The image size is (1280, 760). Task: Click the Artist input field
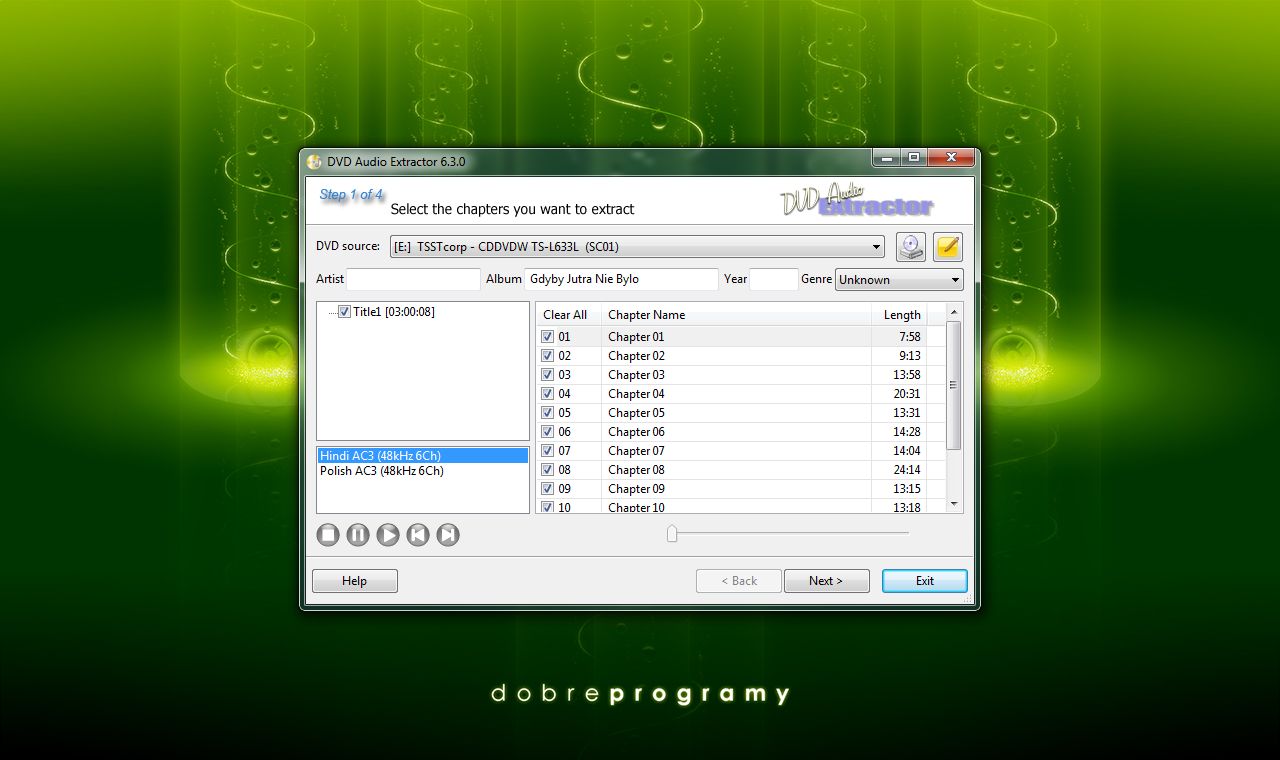414,279
